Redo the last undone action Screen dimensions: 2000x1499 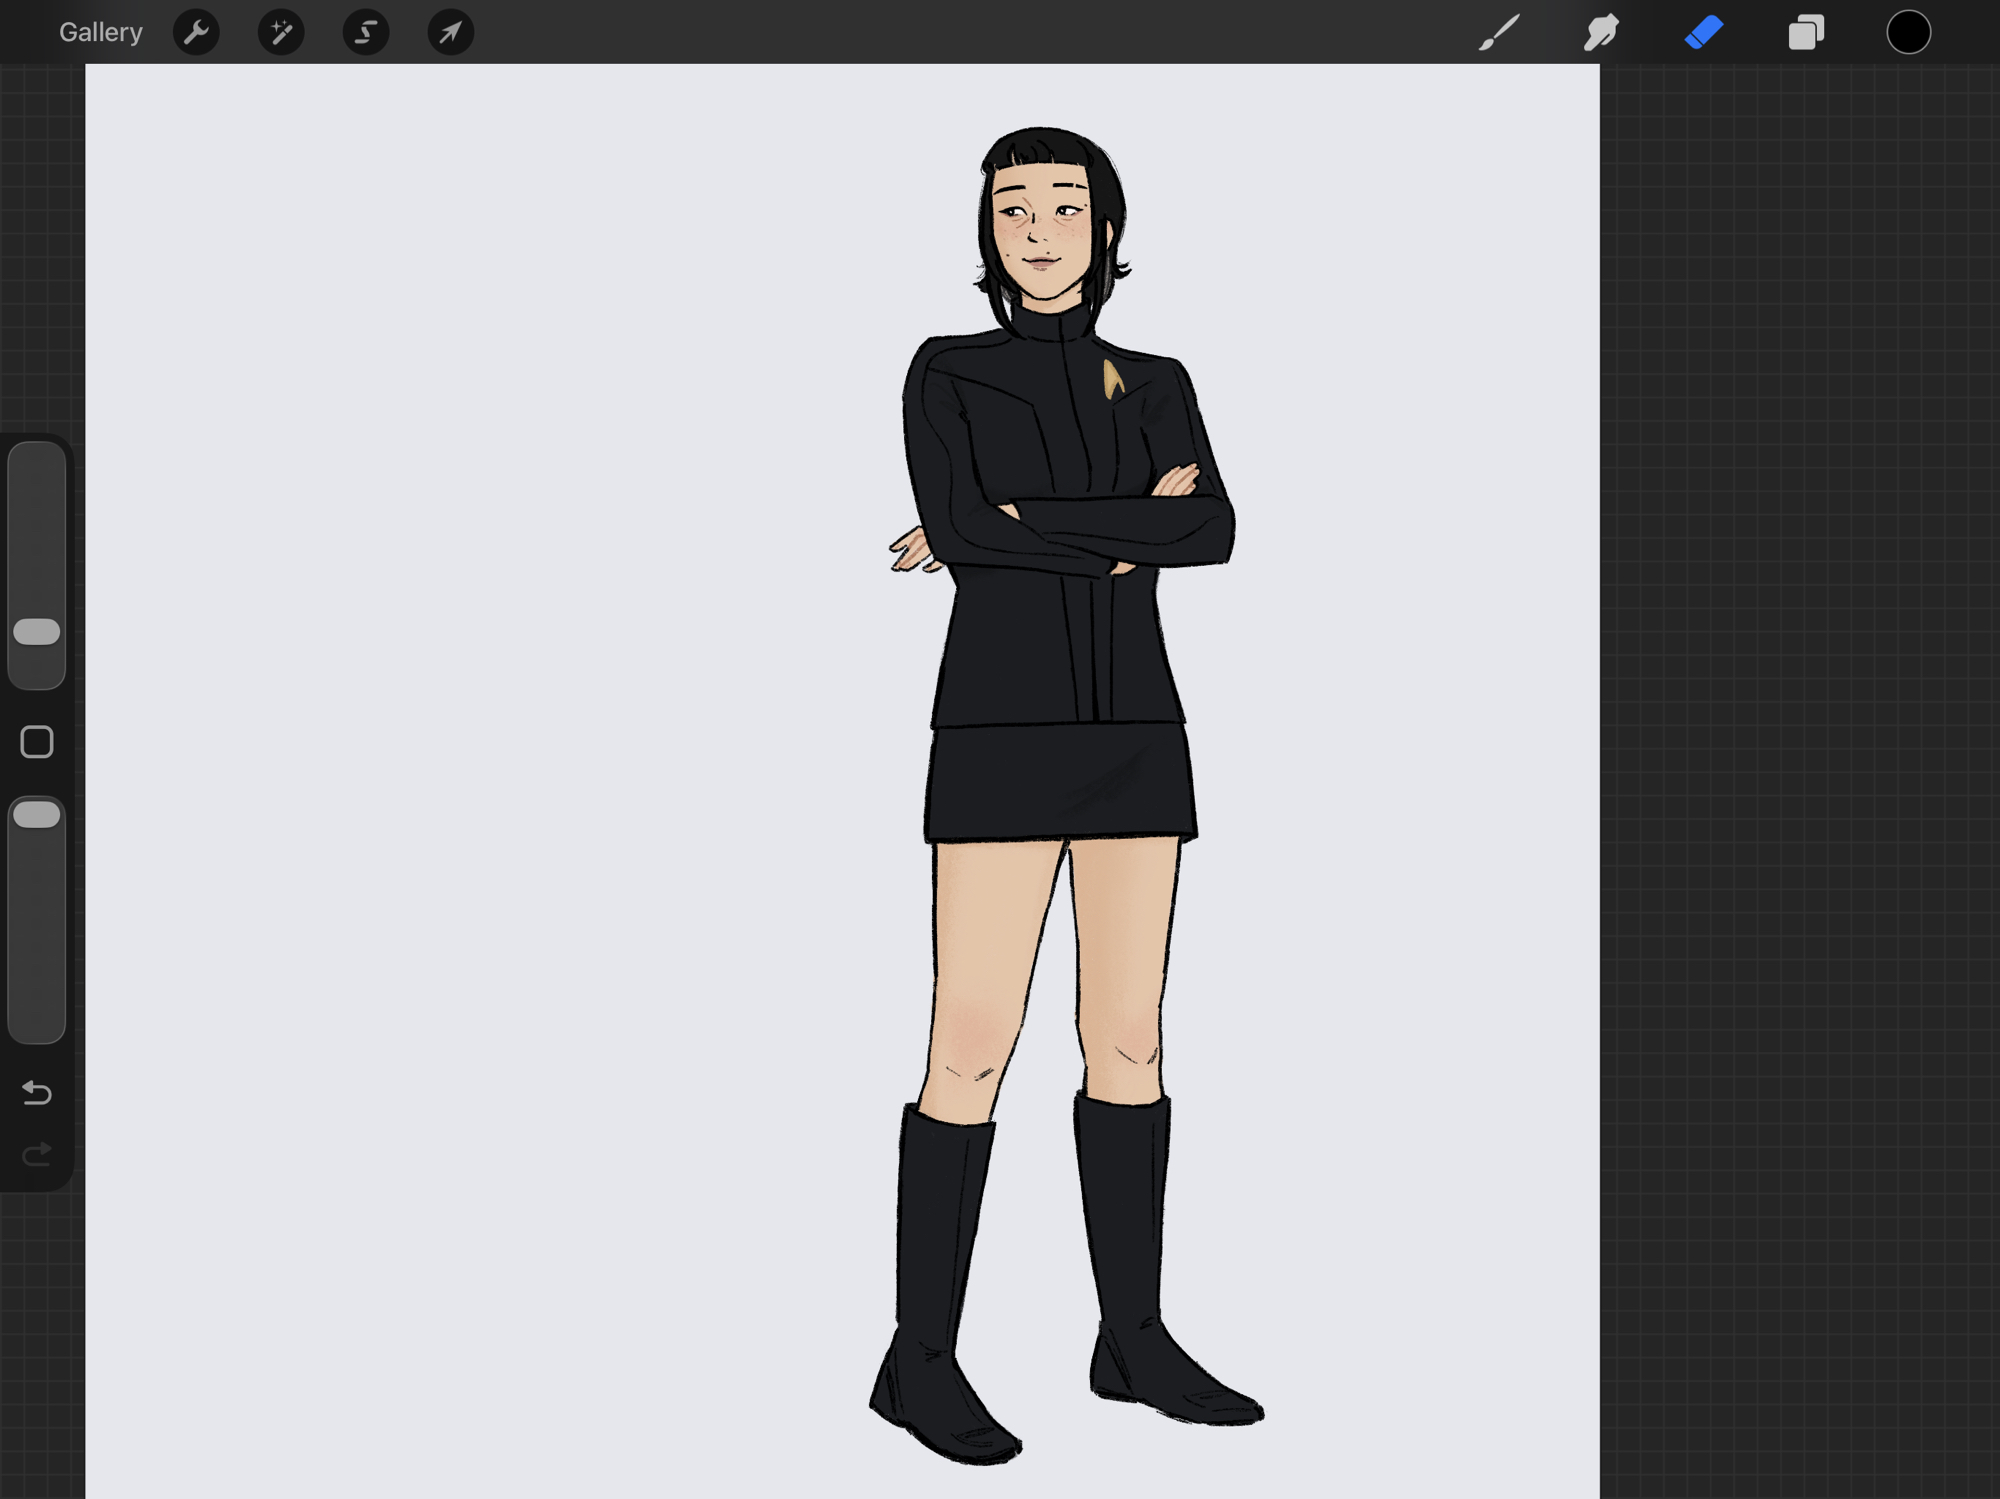37,1155
